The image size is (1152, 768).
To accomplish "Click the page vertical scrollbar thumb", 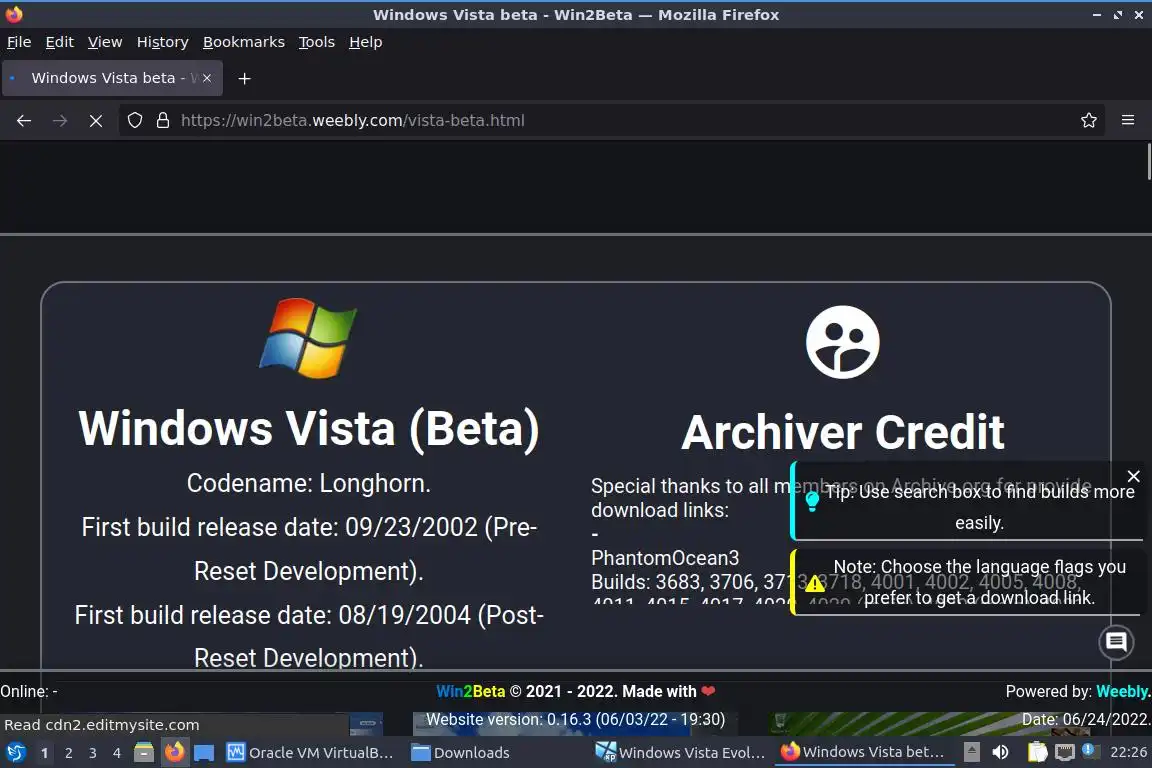I will point(1149,162).
